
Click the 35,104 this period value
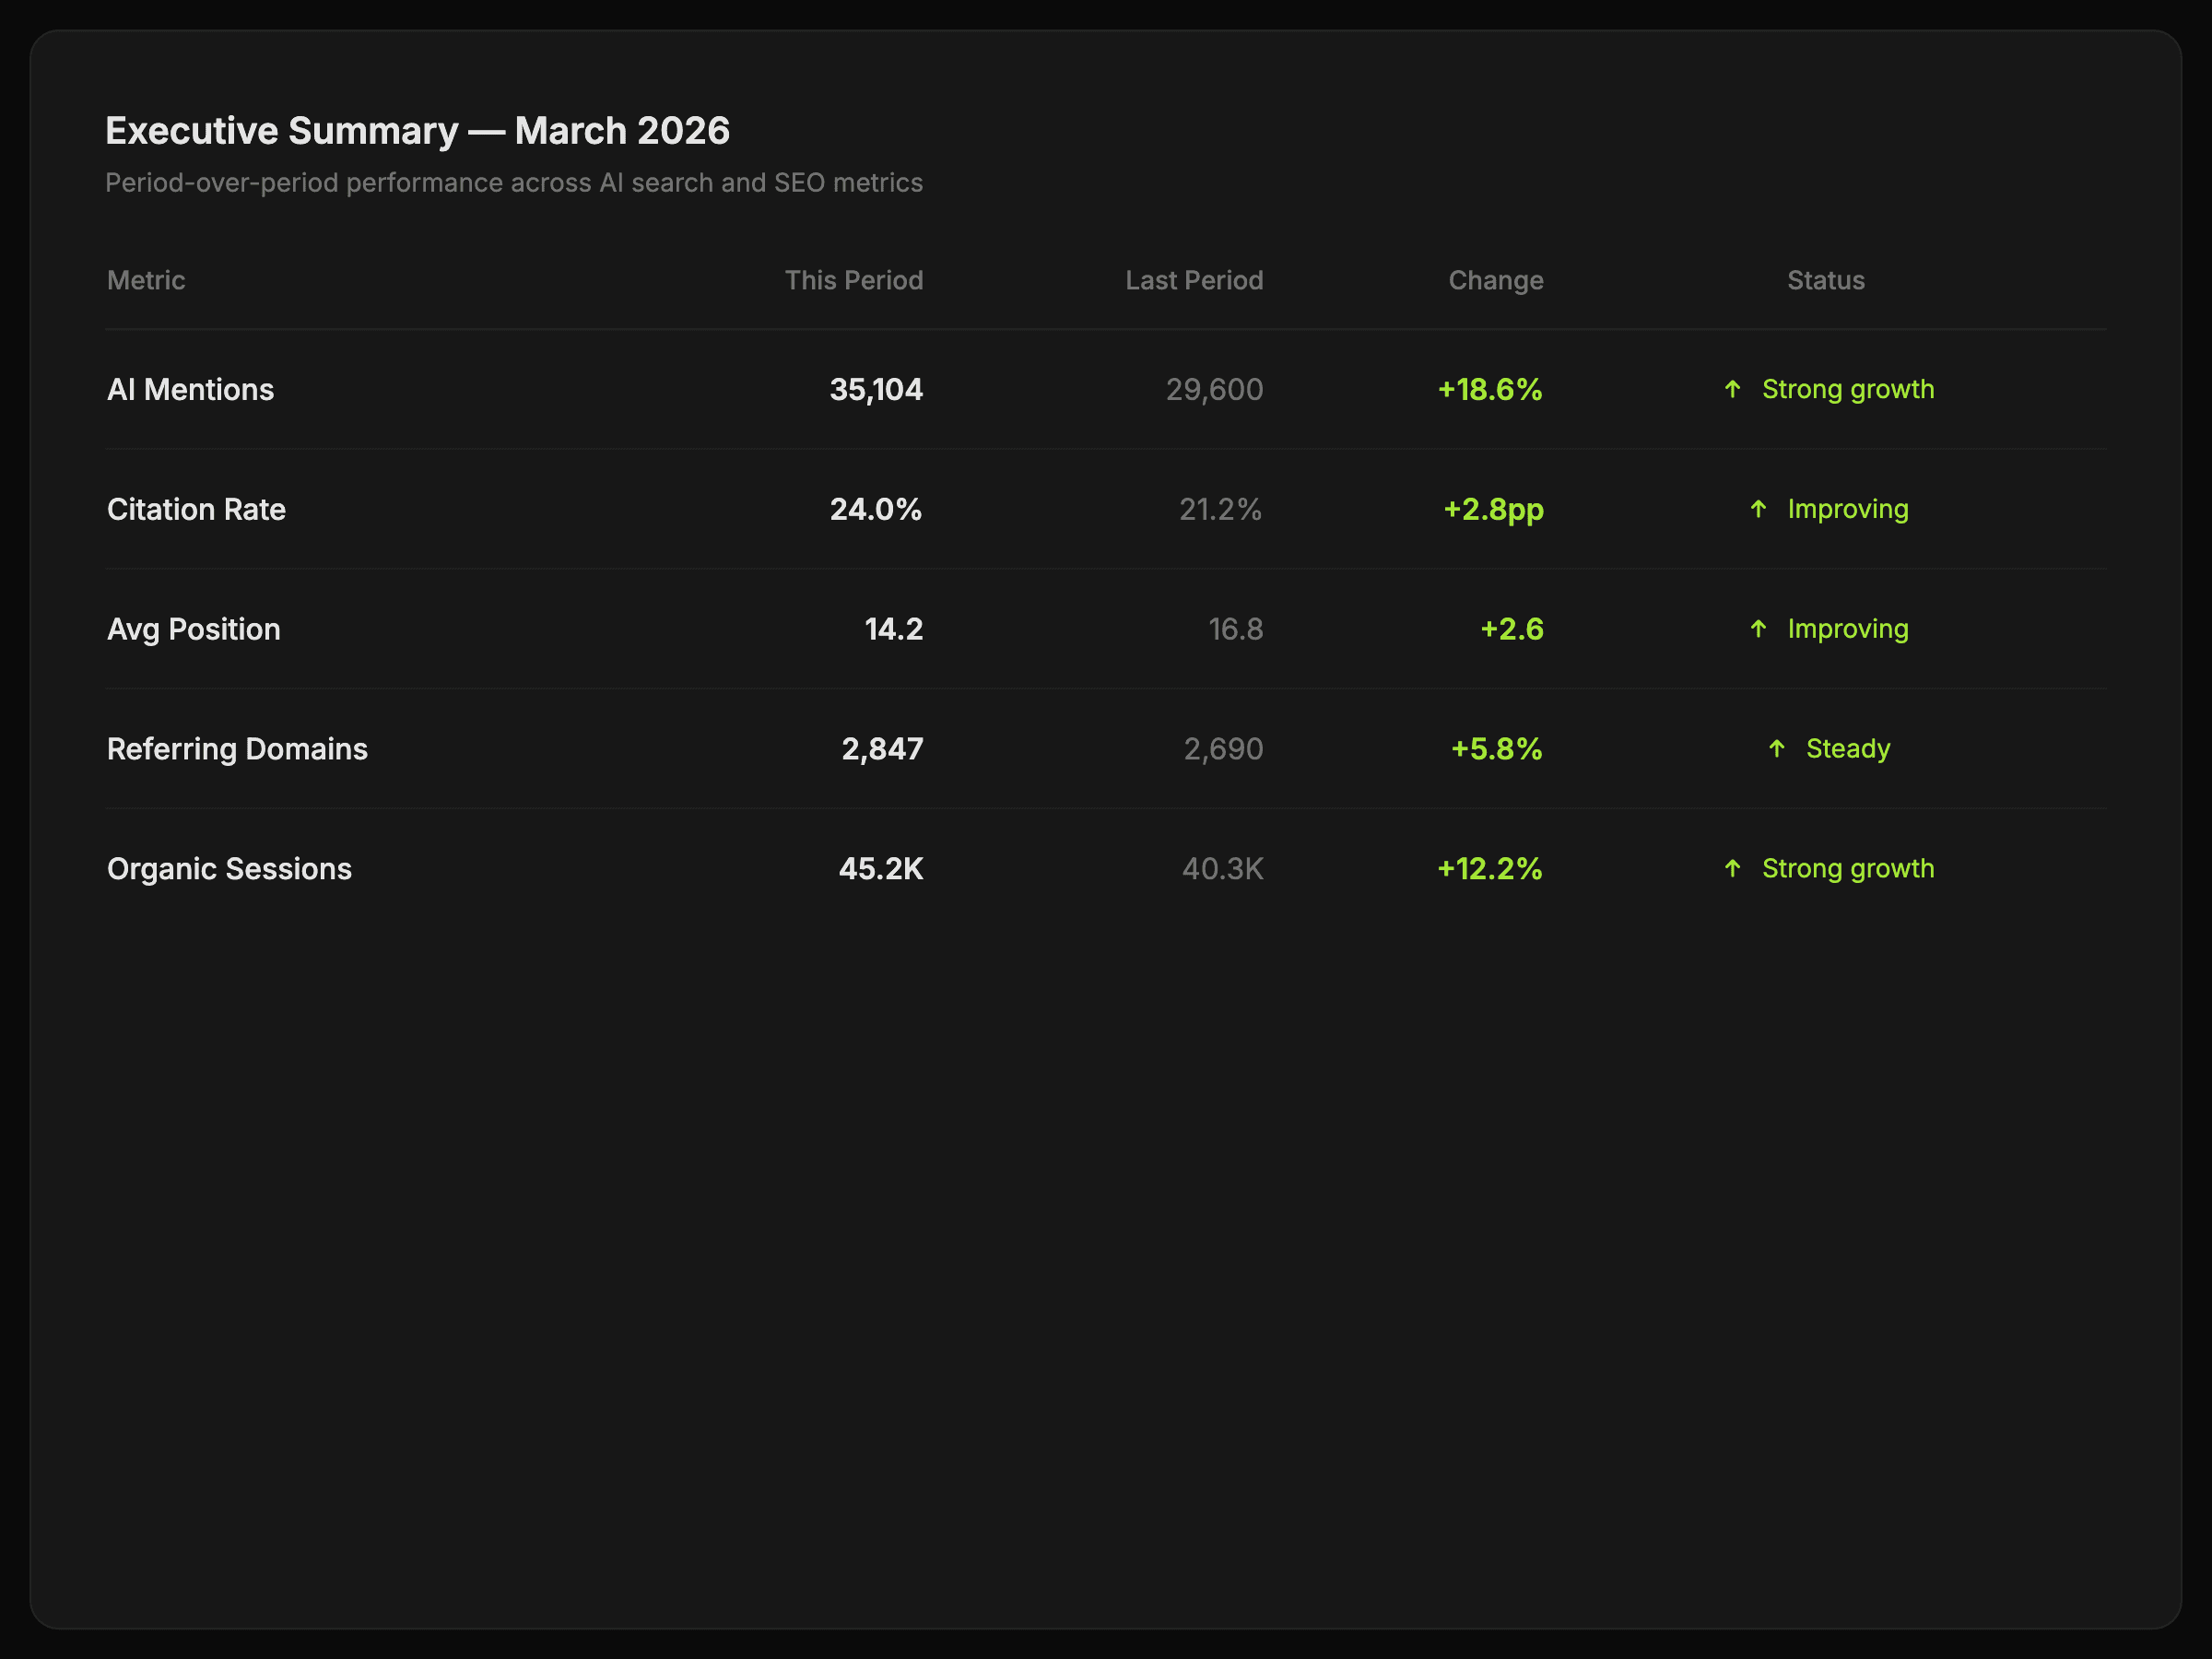point(876,389)
